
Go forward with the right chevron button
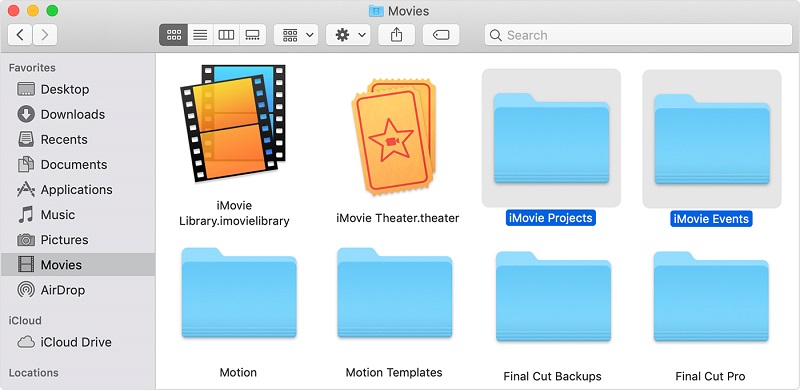click(x=45, y=35)
